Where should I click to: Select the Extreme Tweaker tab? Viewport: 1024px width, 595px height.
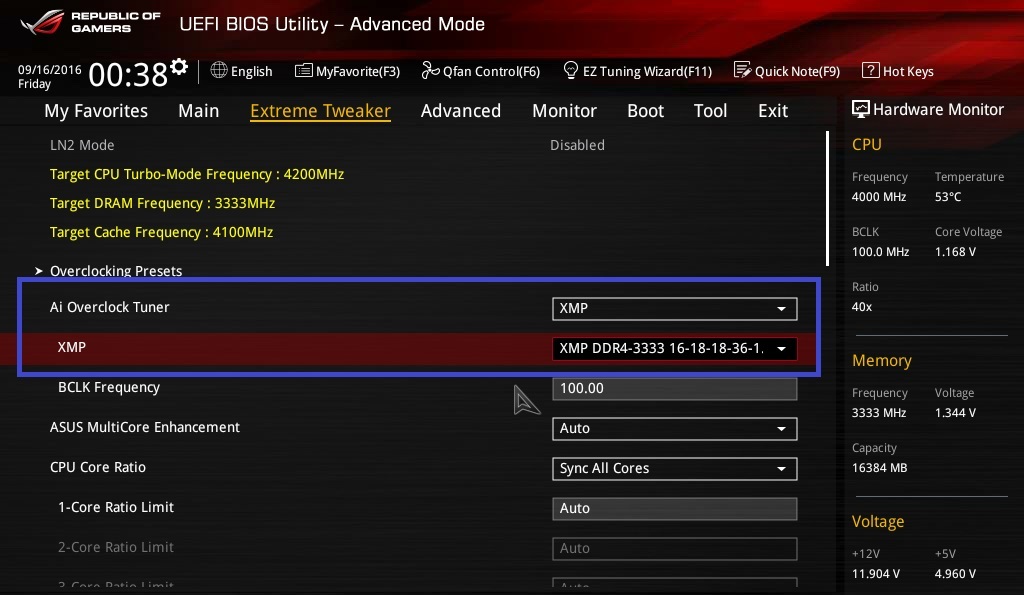(x=321, y=111)
